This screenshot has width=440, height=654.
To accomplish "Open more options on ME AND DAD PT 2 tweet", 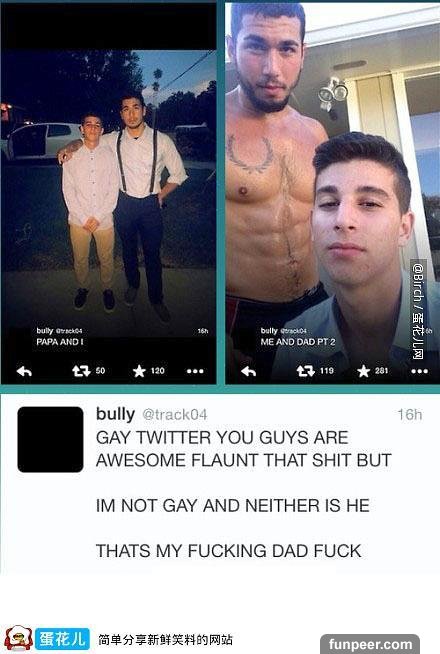I will point(419,371).
